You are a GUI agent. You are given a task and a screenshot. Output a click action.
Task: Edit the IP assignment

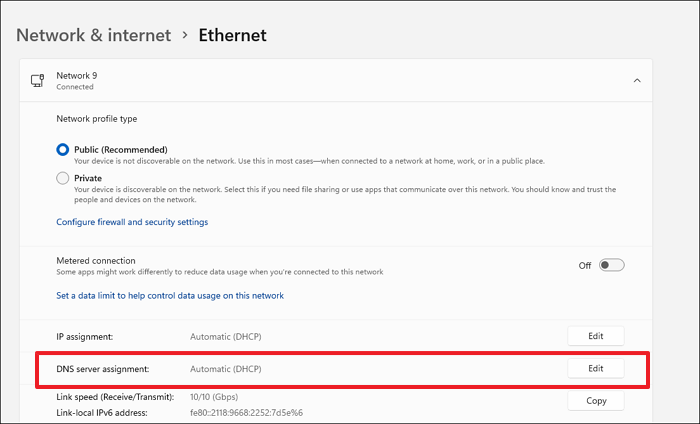point(595,336)
